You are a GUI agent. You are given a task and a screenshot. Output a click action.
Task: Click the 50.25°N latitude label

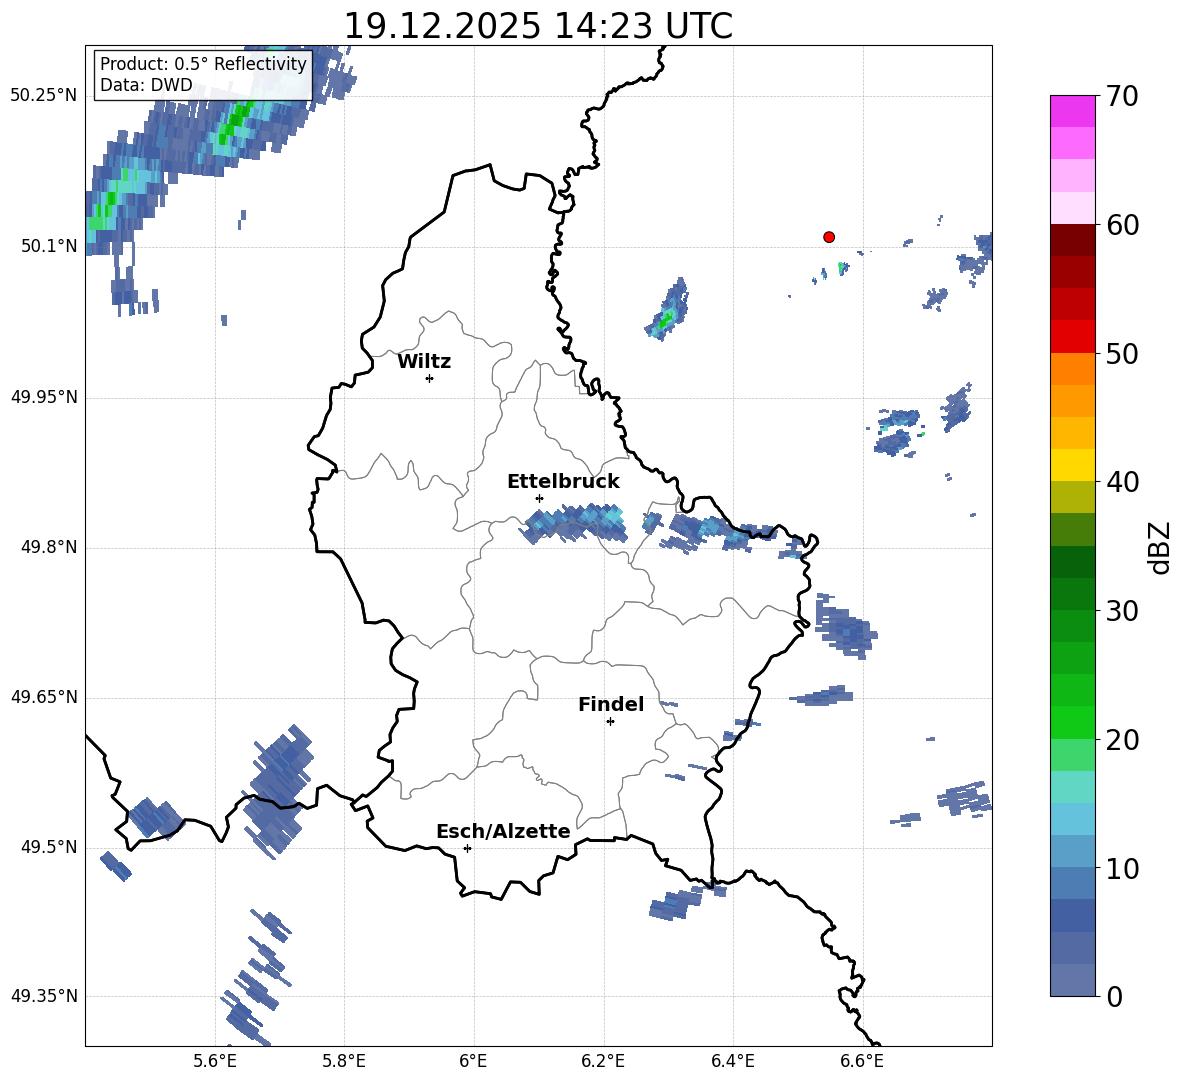tap(44, 96)
